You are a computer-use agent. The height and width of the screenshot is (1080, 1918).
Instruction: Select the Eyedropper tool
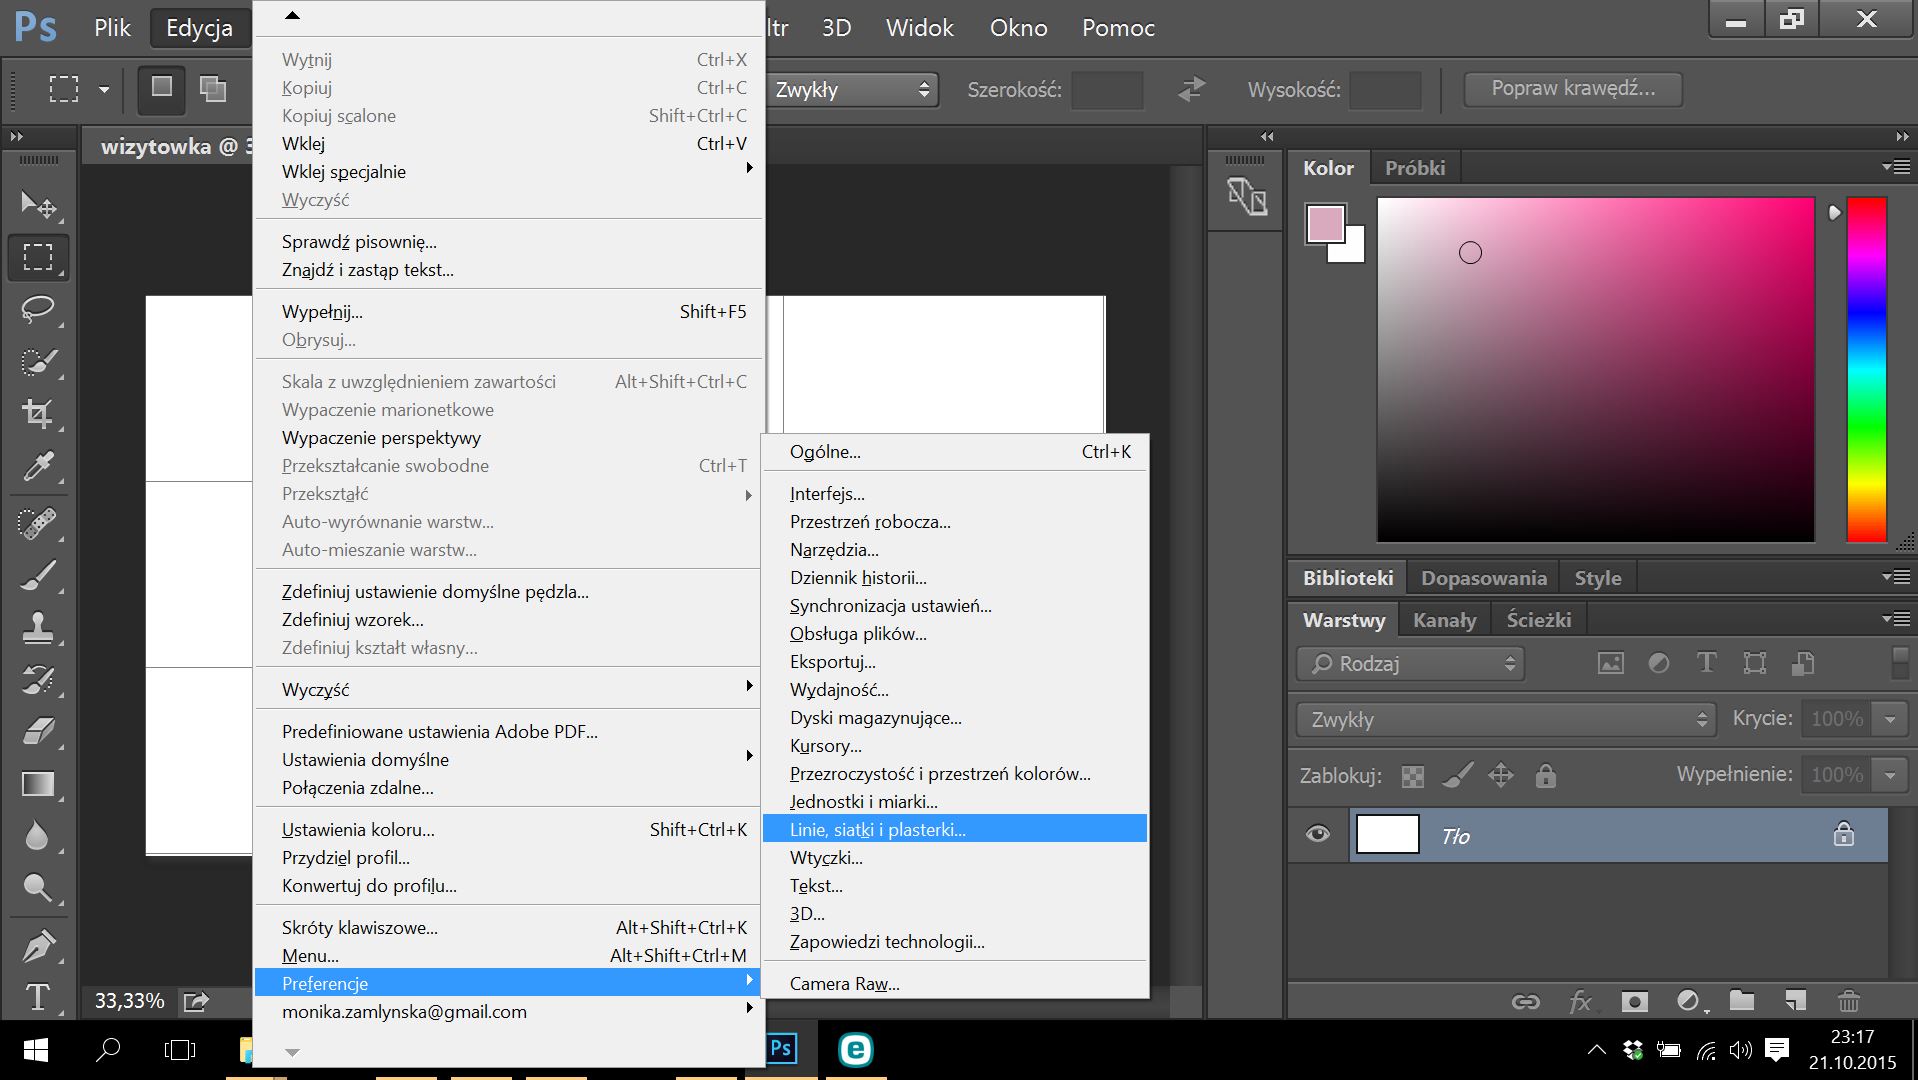[38, 465]
